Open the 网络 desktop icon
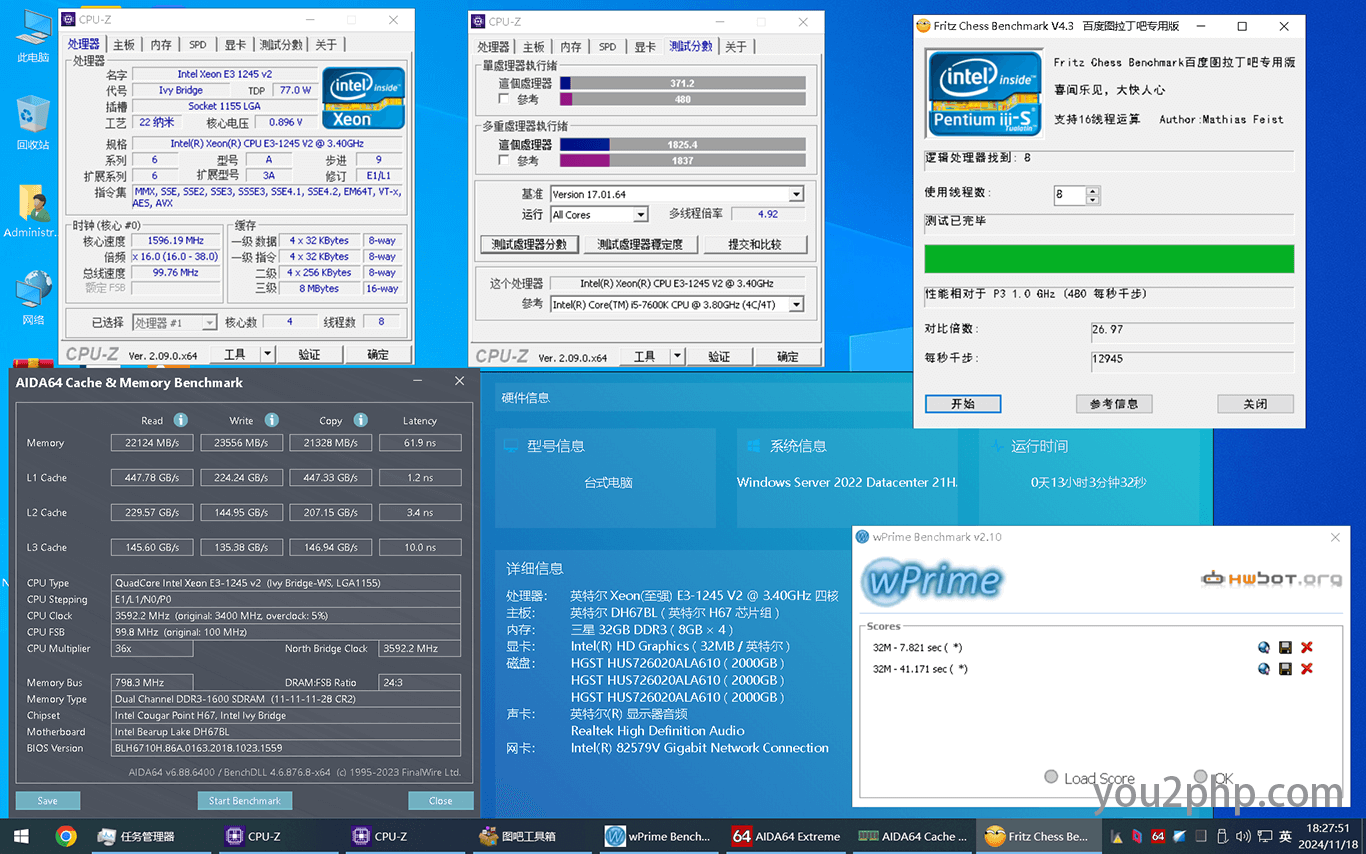This screenshot has height=854, width=1366. point(33,297)
